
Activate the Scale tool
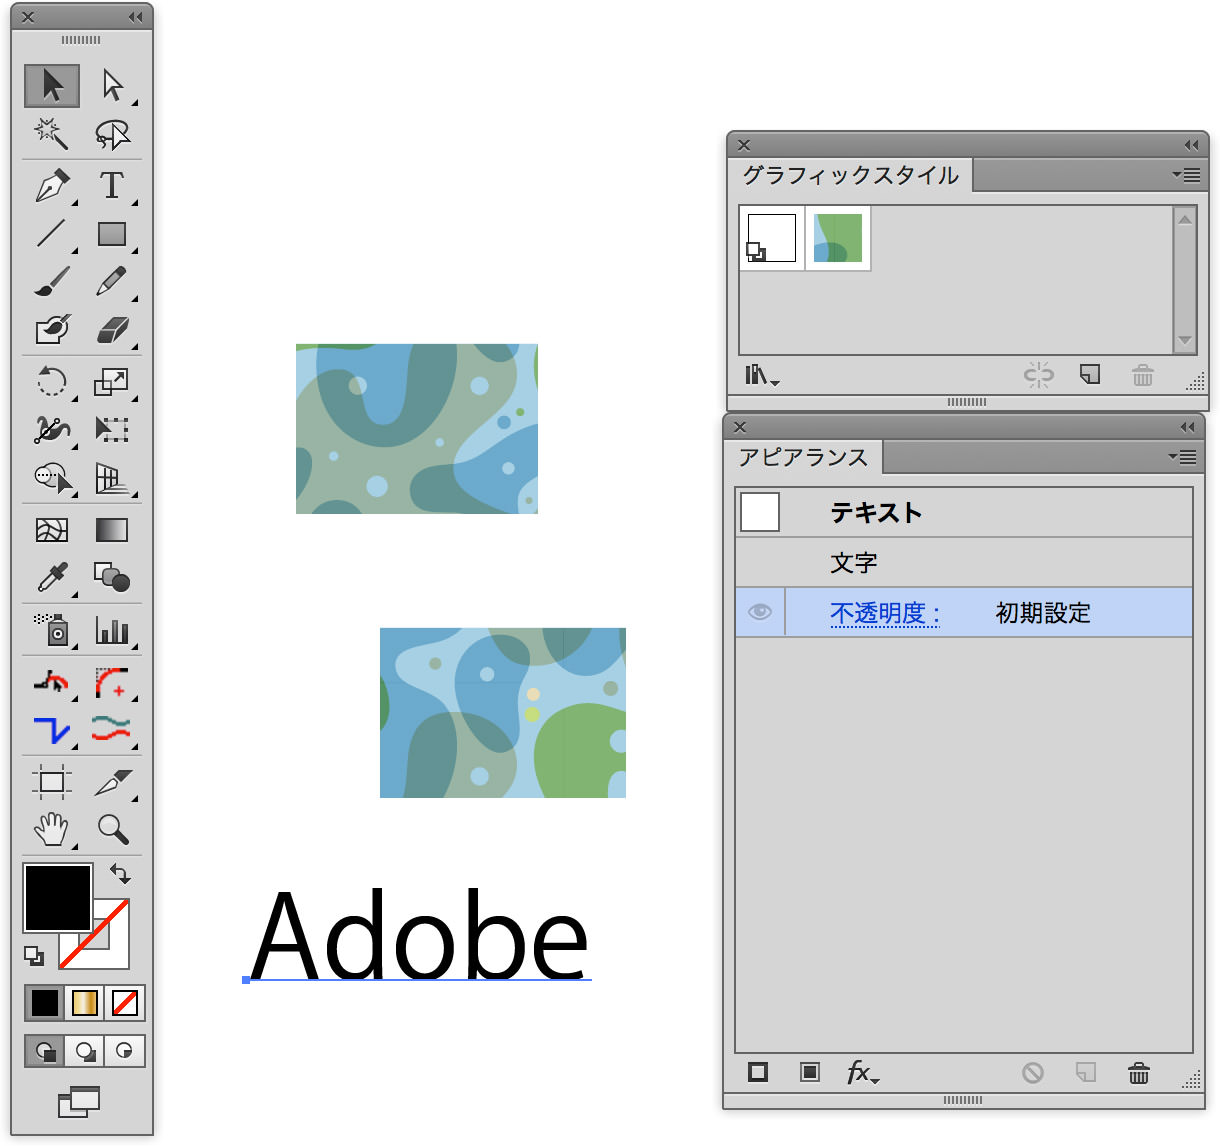coord(112,382)
